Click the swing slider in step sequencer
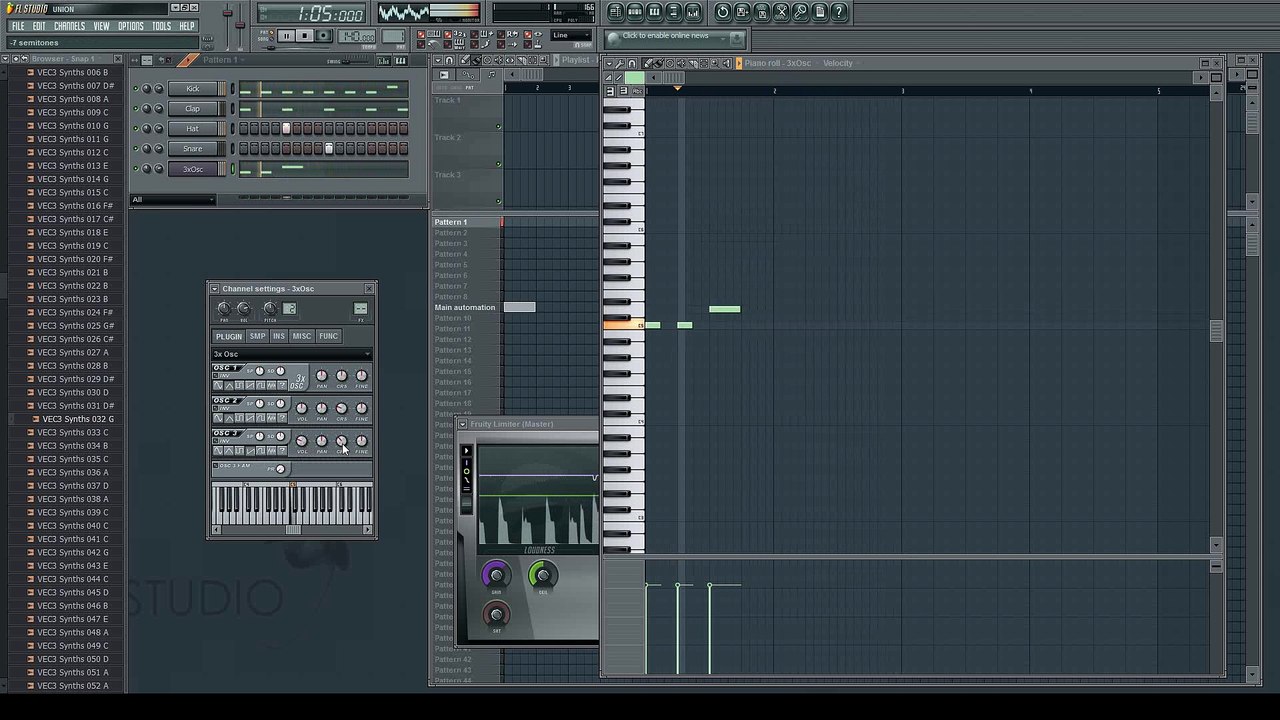The width and height of the screenshot is (1280, 720). coord(355,61)
